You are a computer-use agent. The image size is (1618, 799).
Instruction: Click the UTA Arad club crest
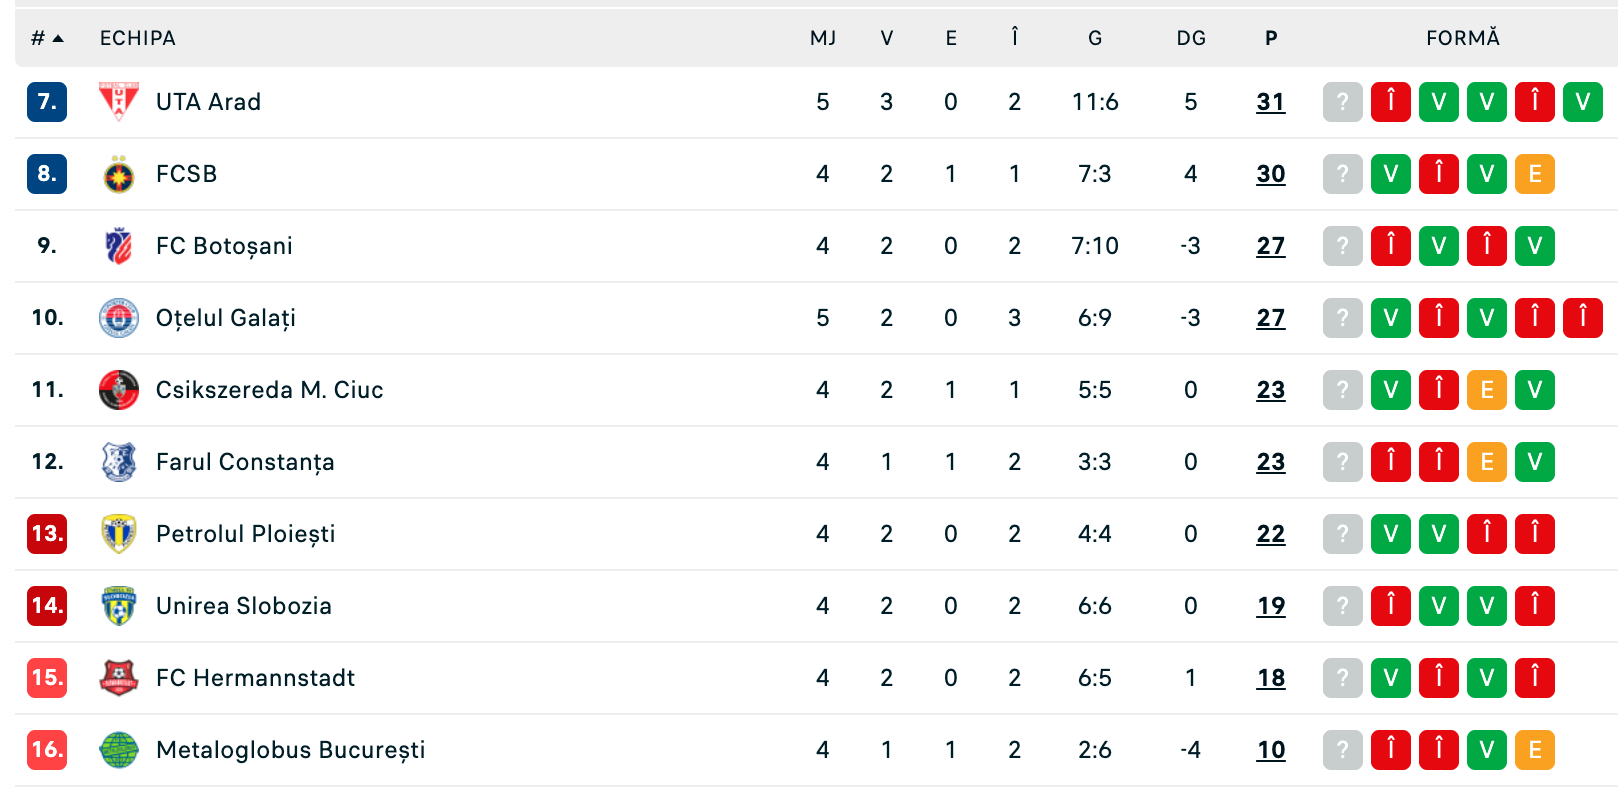119,102
